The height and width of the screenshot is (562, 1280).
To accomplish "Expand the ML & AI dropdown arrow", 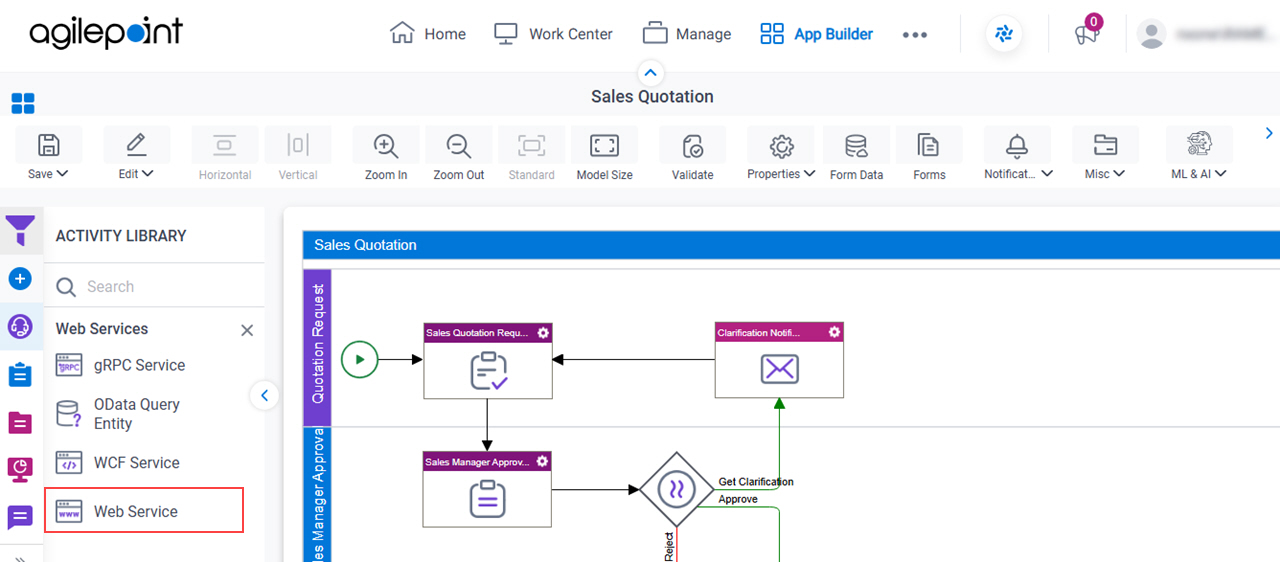I will (1221, 173).
